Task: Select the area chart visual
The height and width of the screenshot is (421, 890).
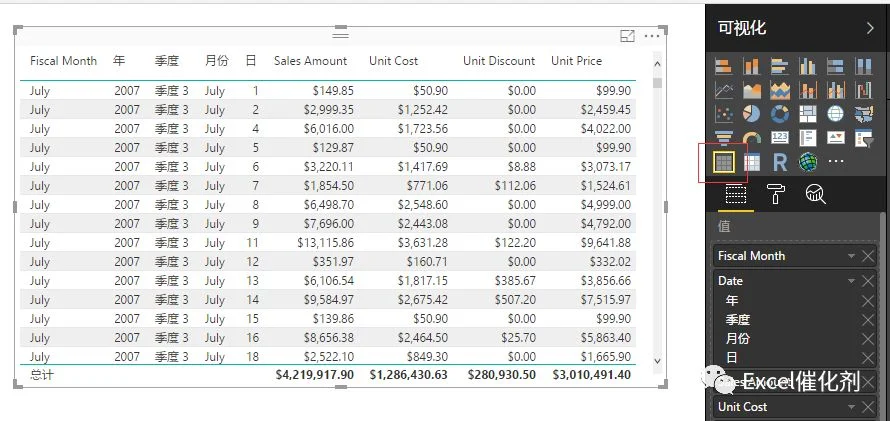Action: [752, 90]
